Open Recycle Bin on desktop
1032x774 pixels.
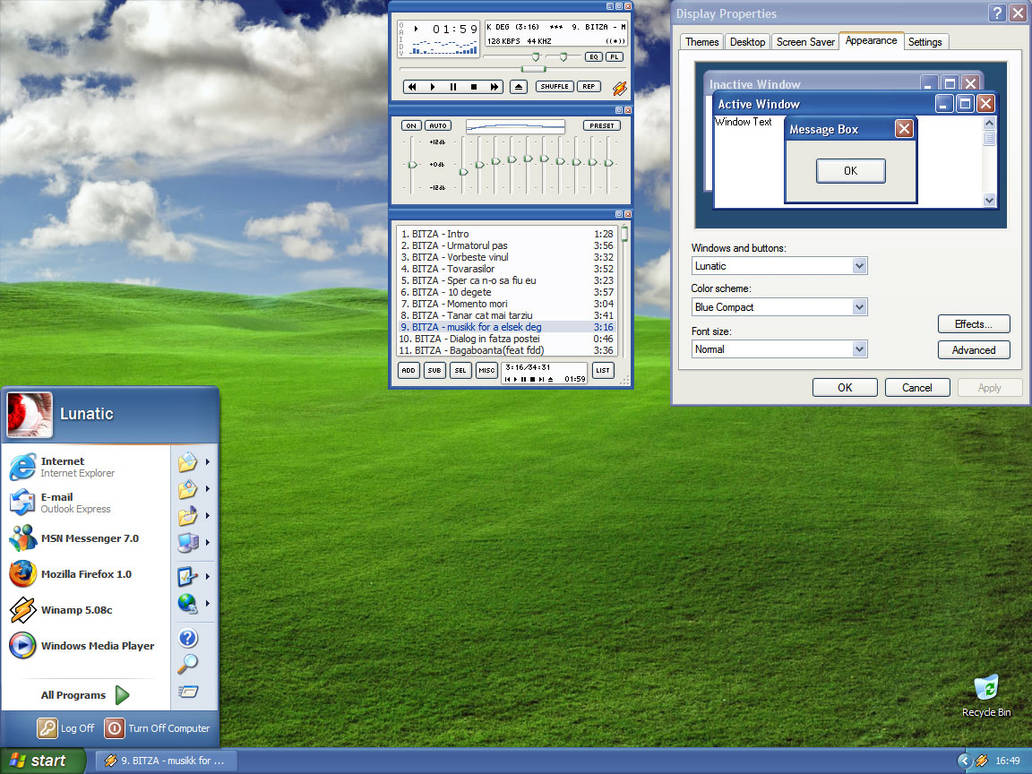pos(986,689)
